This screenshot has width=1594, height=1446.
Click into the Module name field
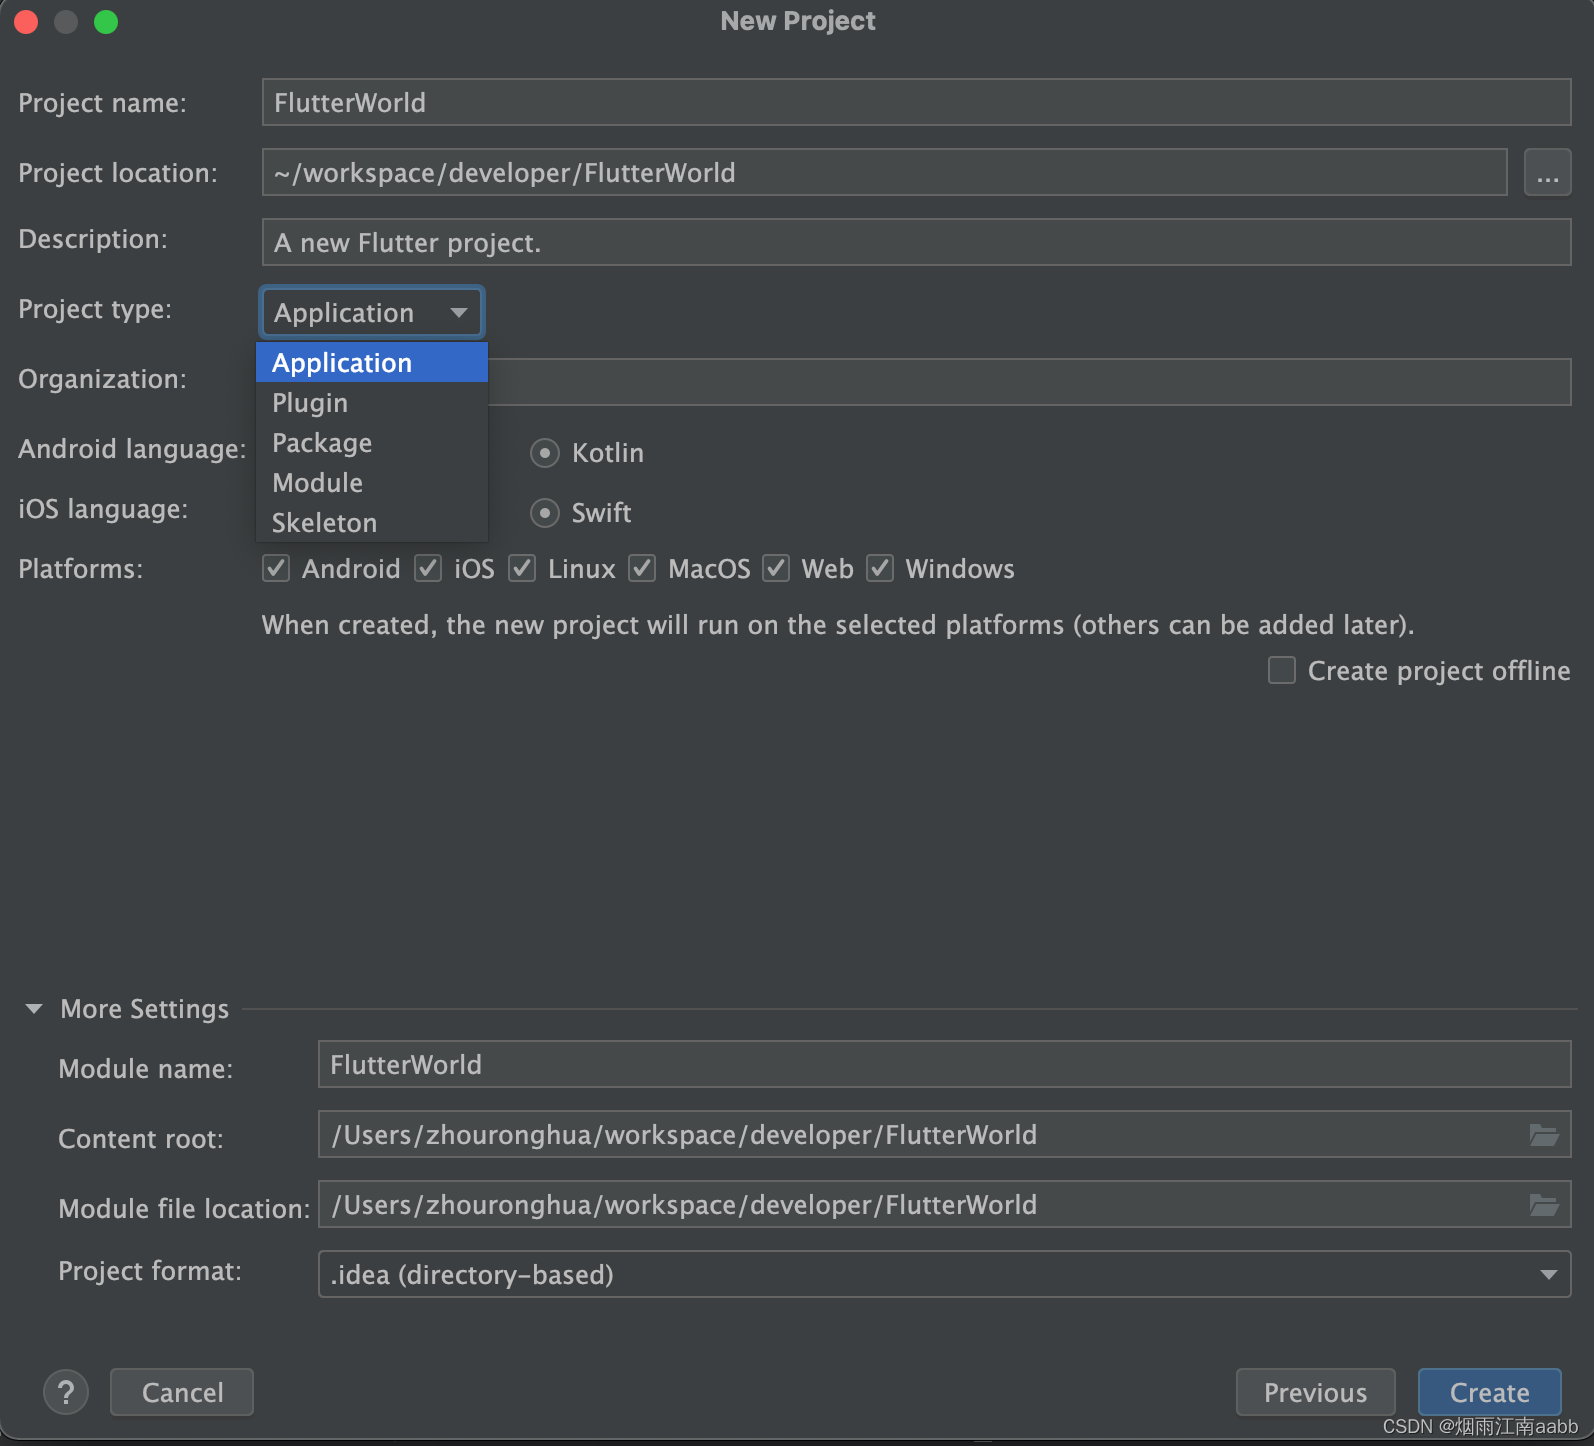[944, 1064]
